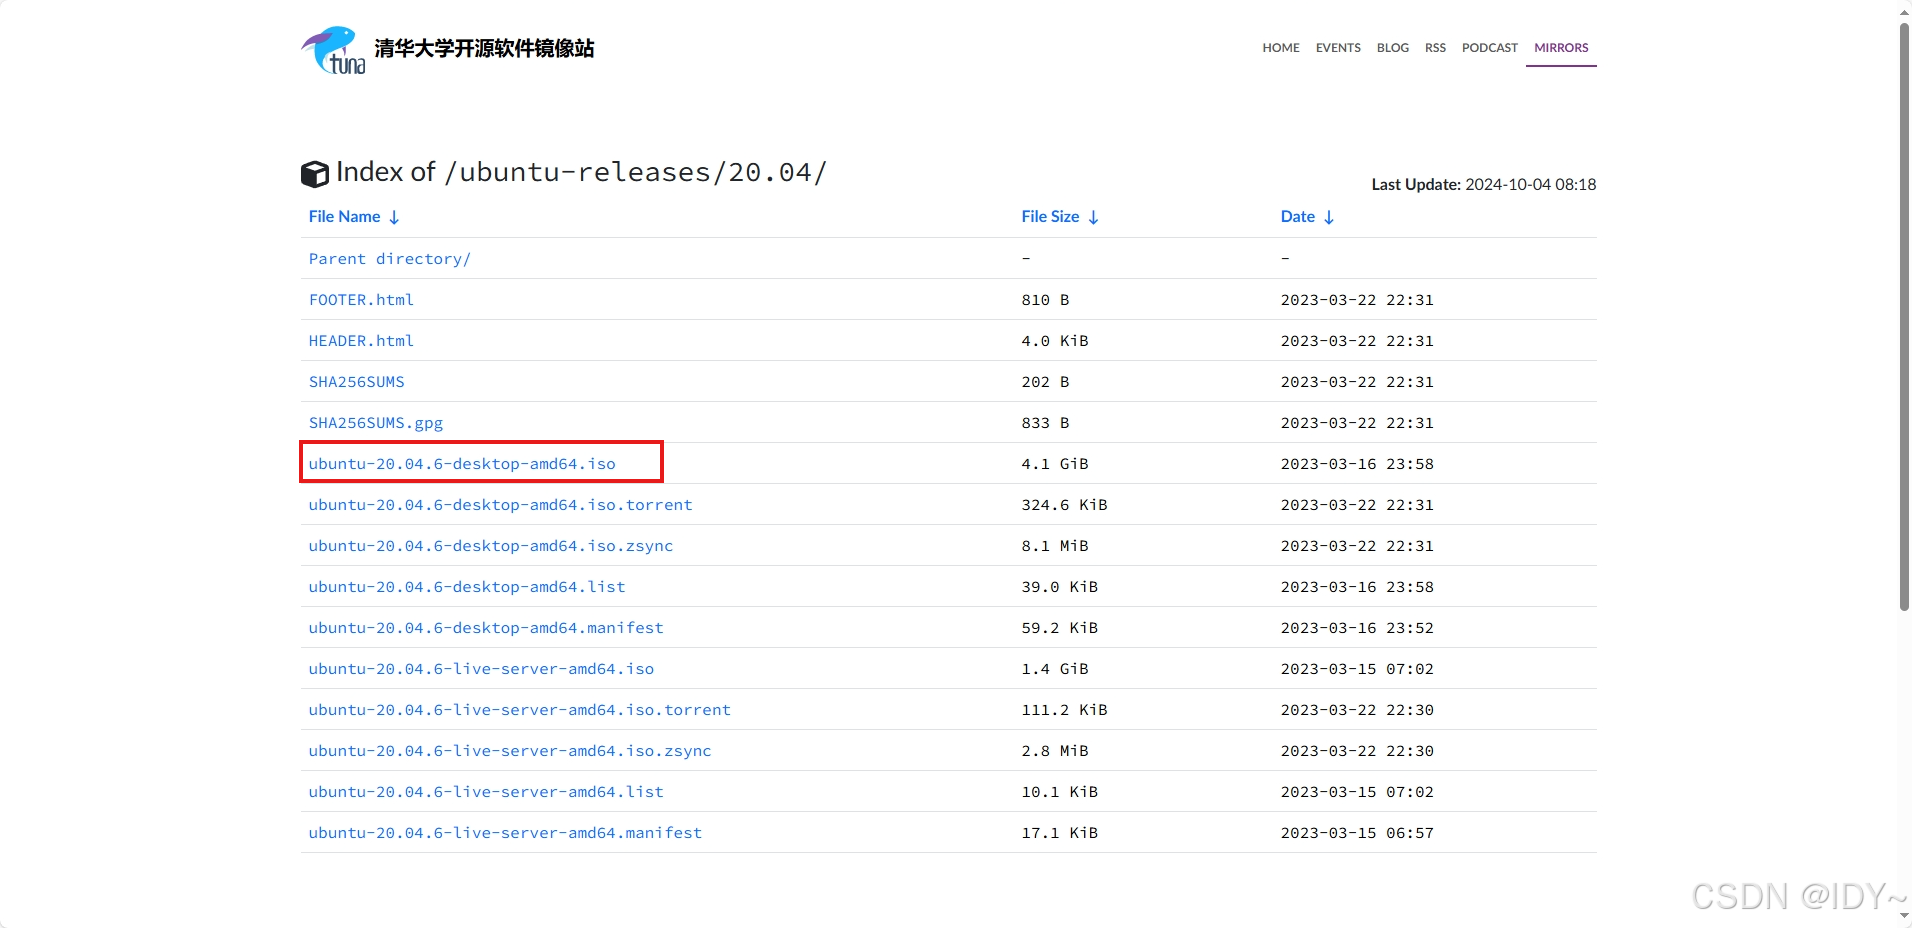
Task: Click the Index of /ubuntu-releases/20.04/ heading
Action: tap(581, 172)
